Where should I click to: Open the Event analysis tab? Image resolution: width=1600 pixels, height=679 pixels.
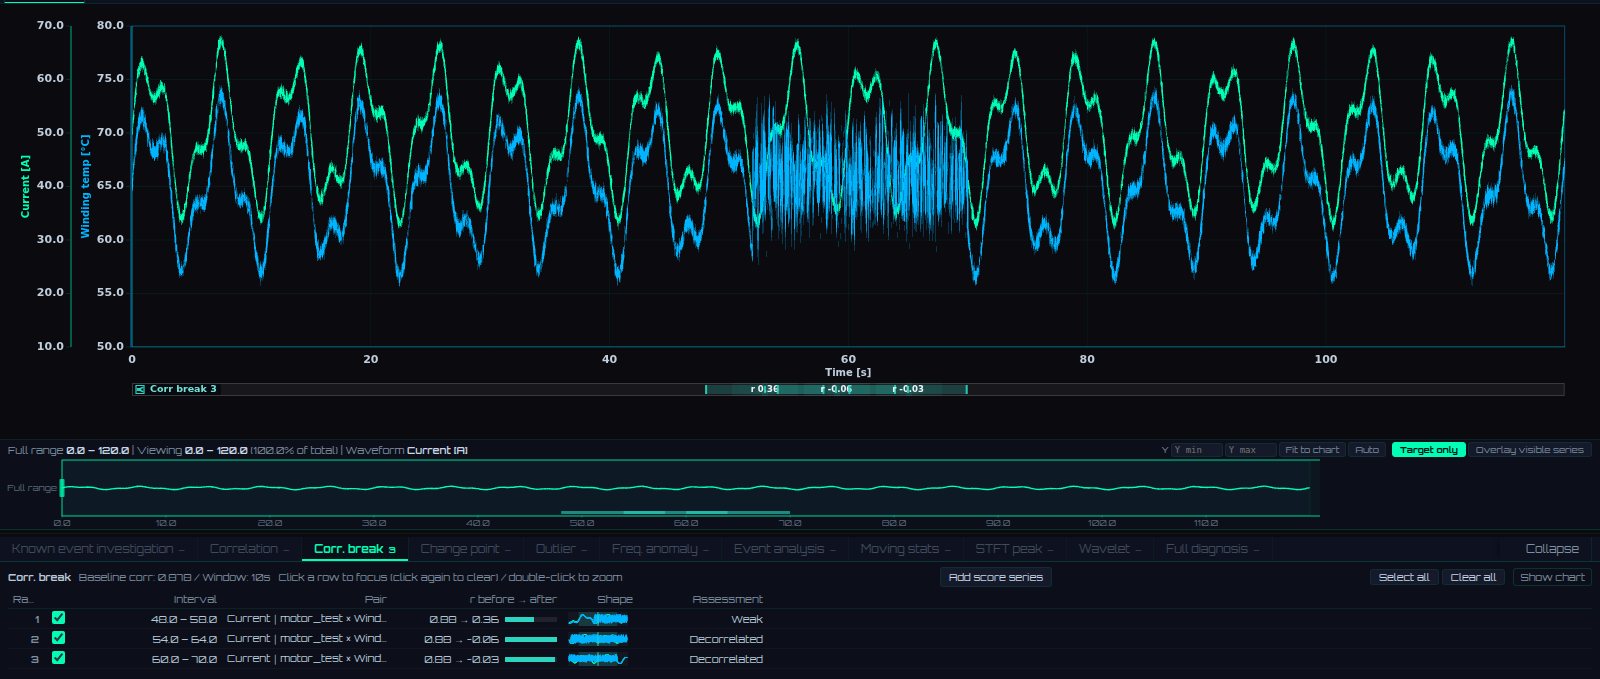784,549
